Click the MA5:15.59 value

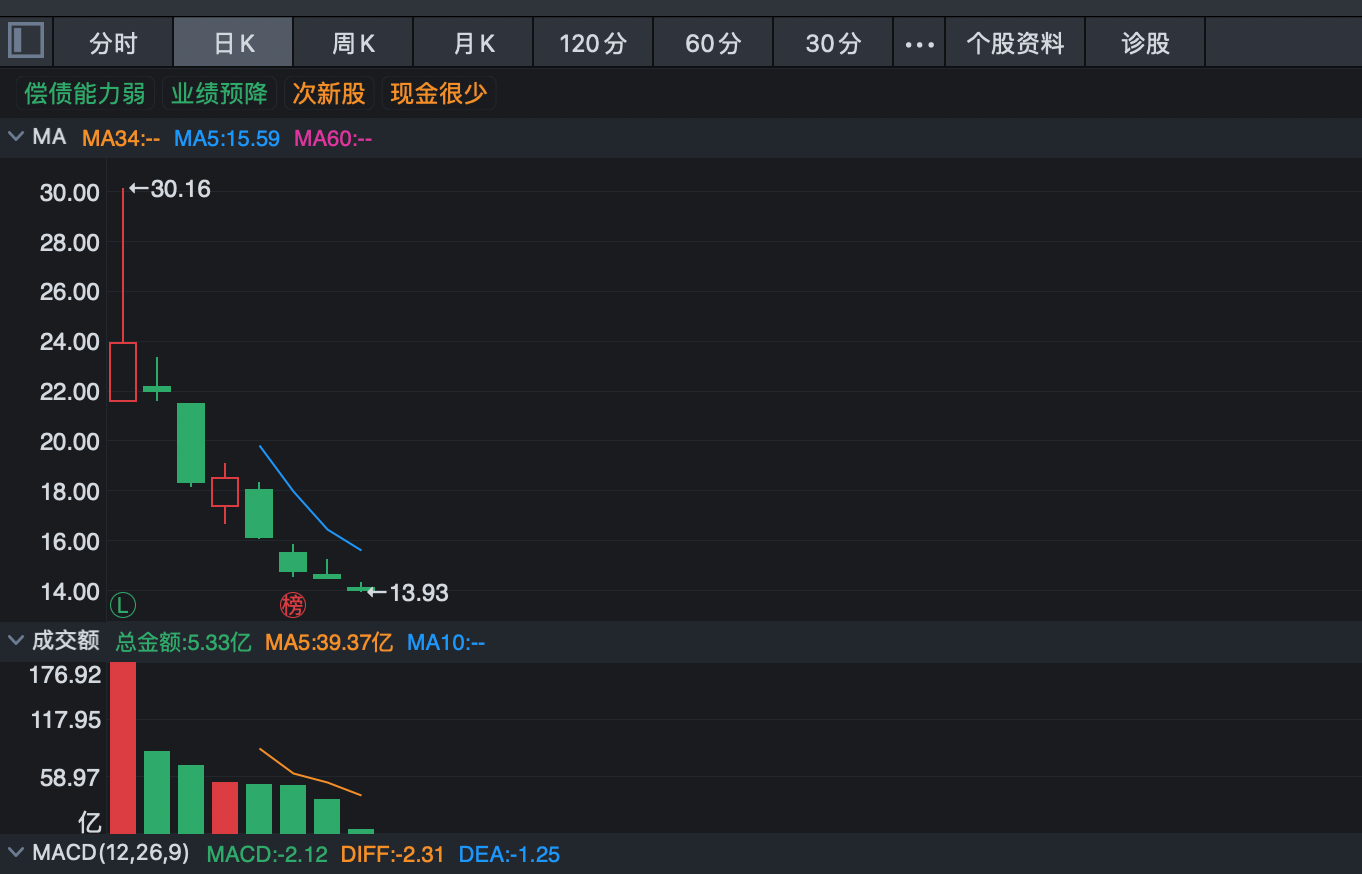coord(227,138)
